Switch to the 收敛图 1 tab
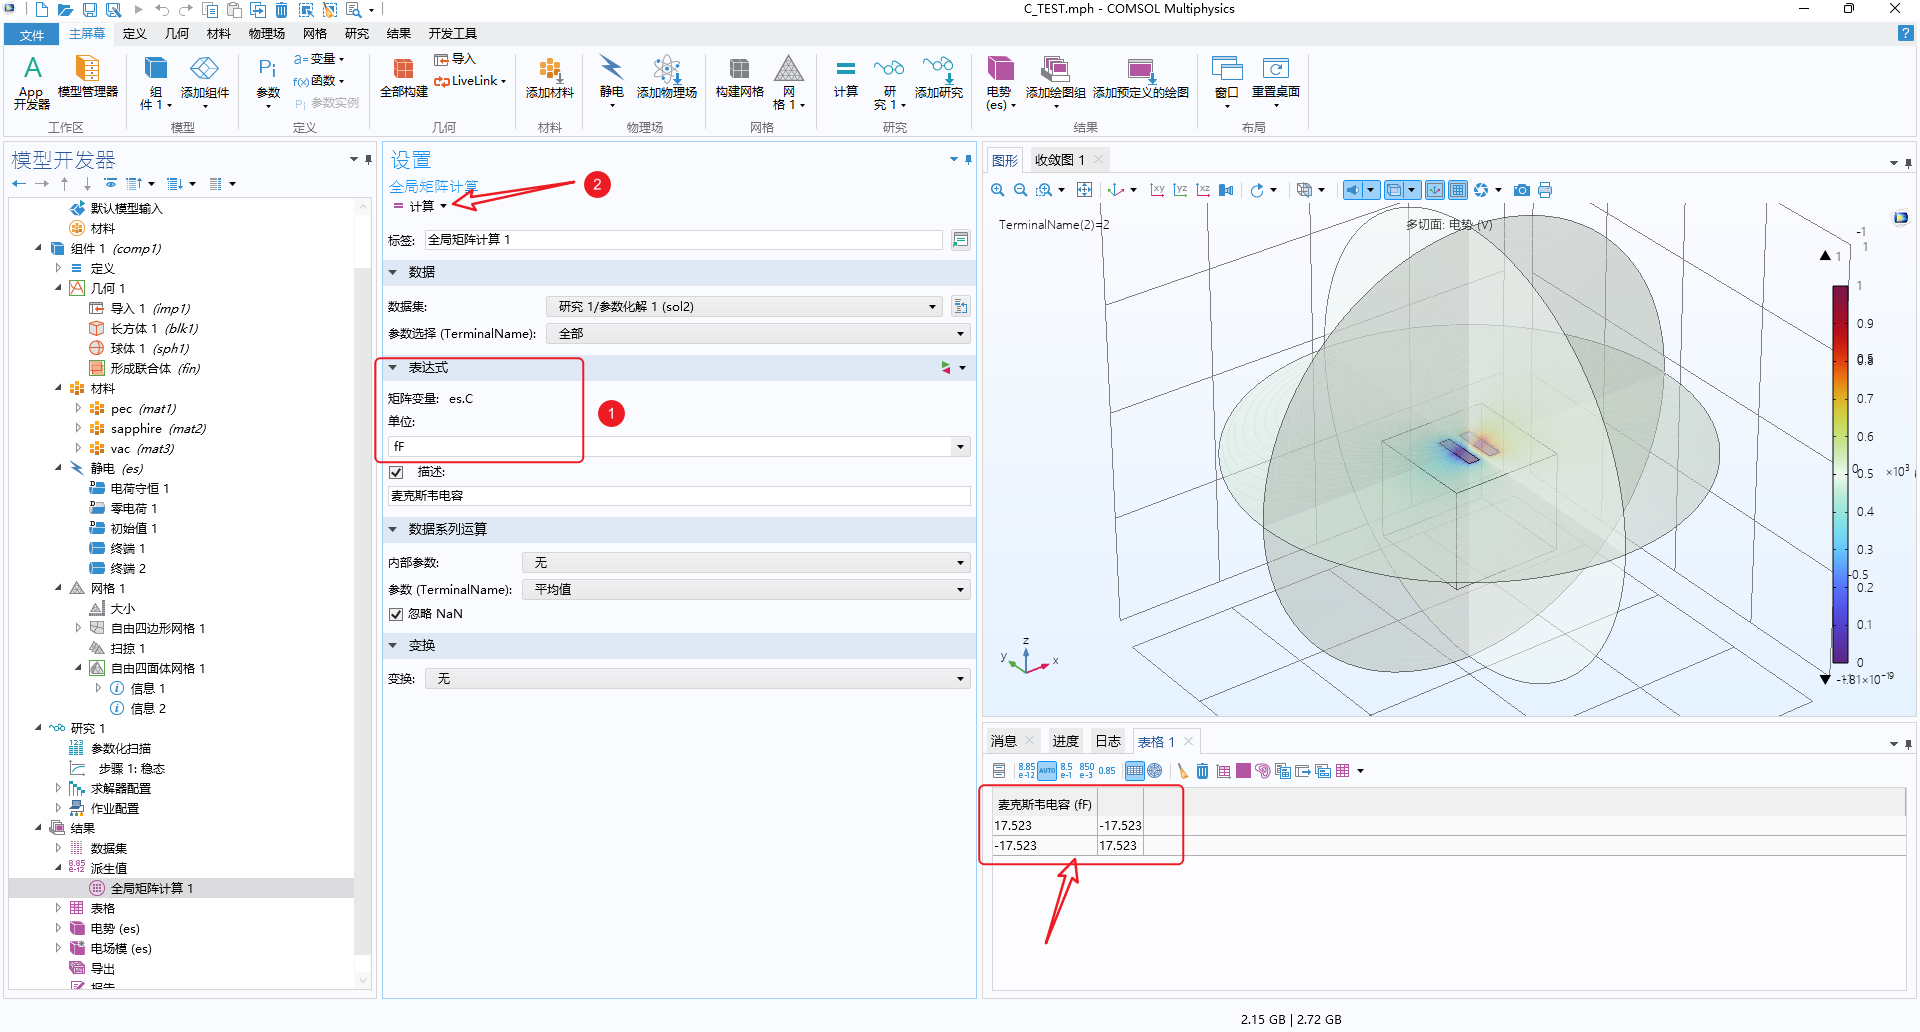The height and width of the screenshot is (1032, 1920). click(1059, 160)
